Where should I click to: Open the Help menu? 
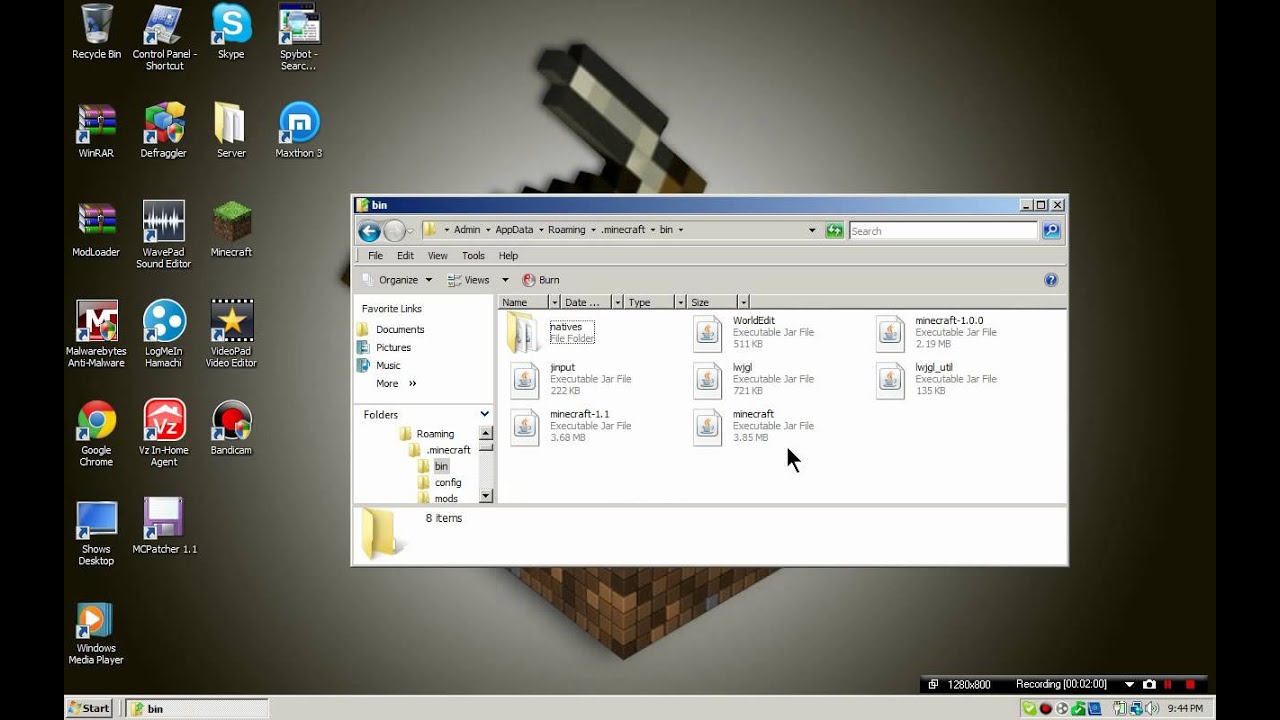point(508,256)
